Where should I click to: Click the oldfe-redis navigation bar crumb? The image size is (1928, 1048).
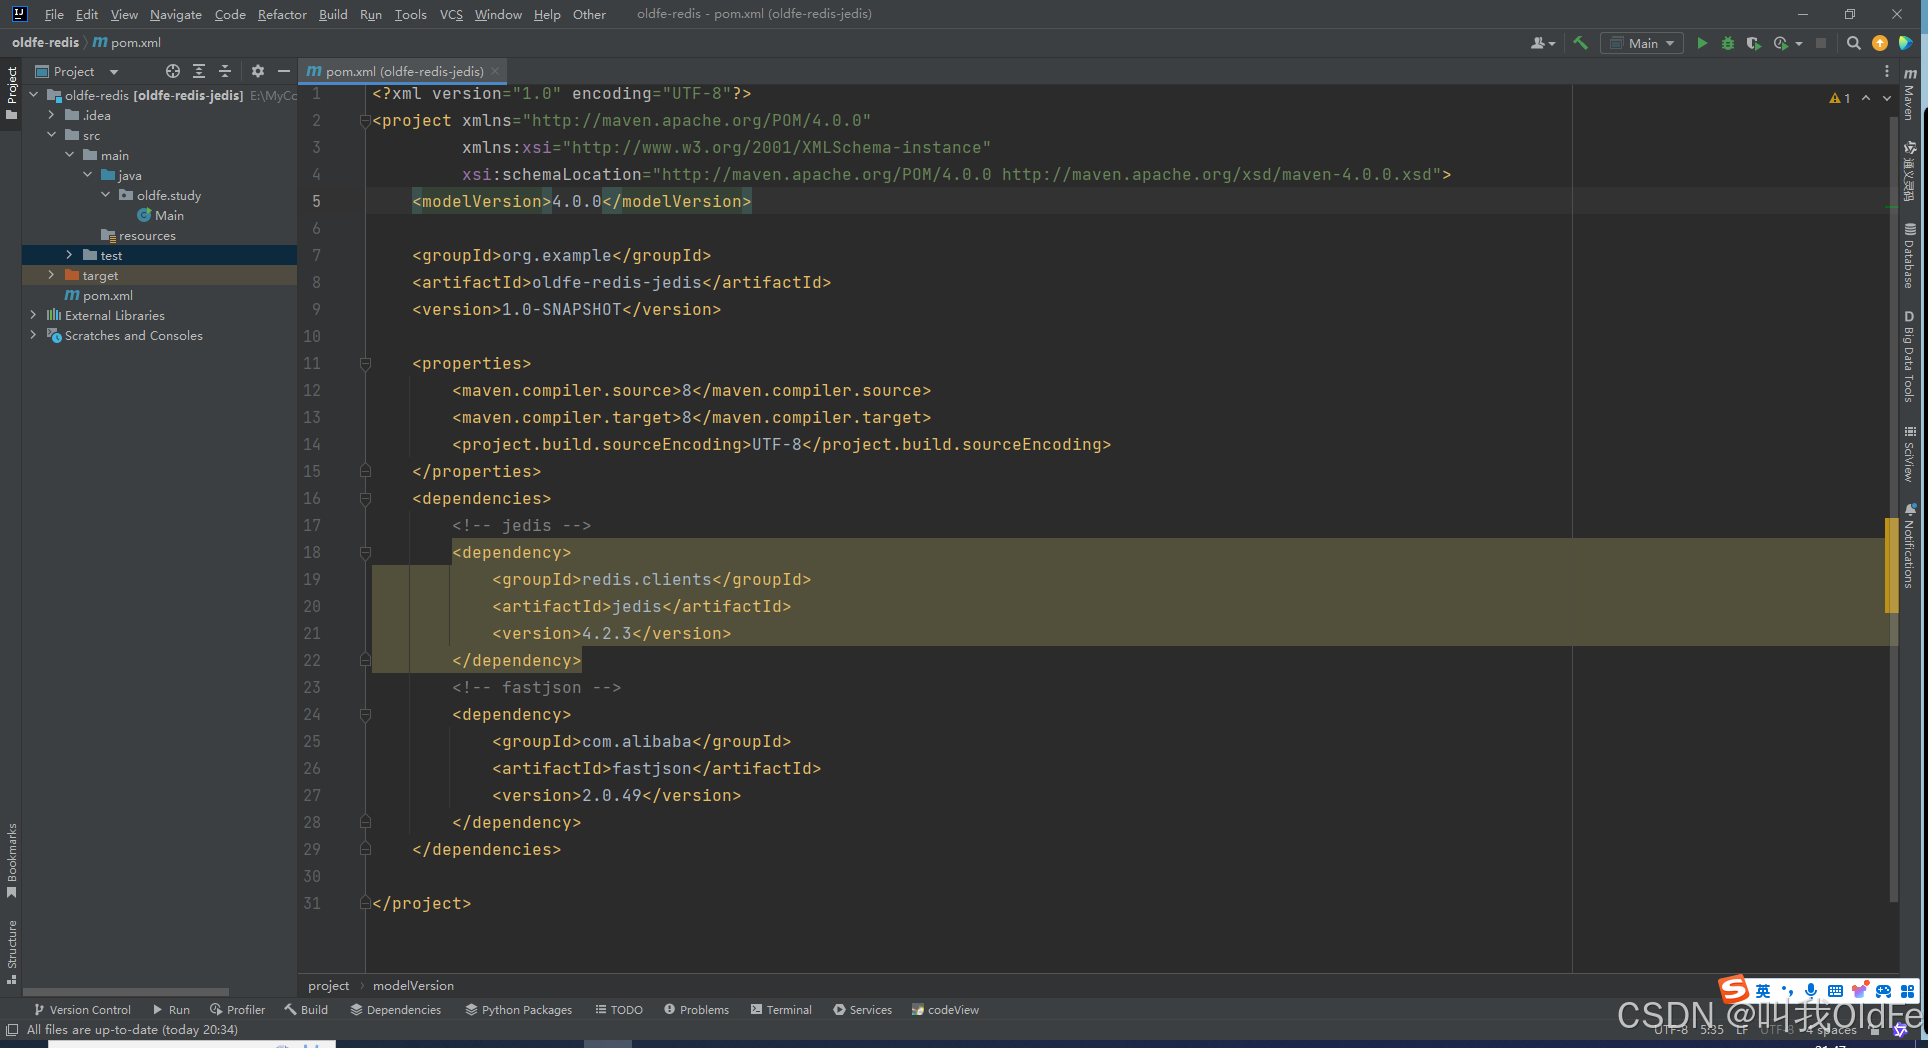45,42
